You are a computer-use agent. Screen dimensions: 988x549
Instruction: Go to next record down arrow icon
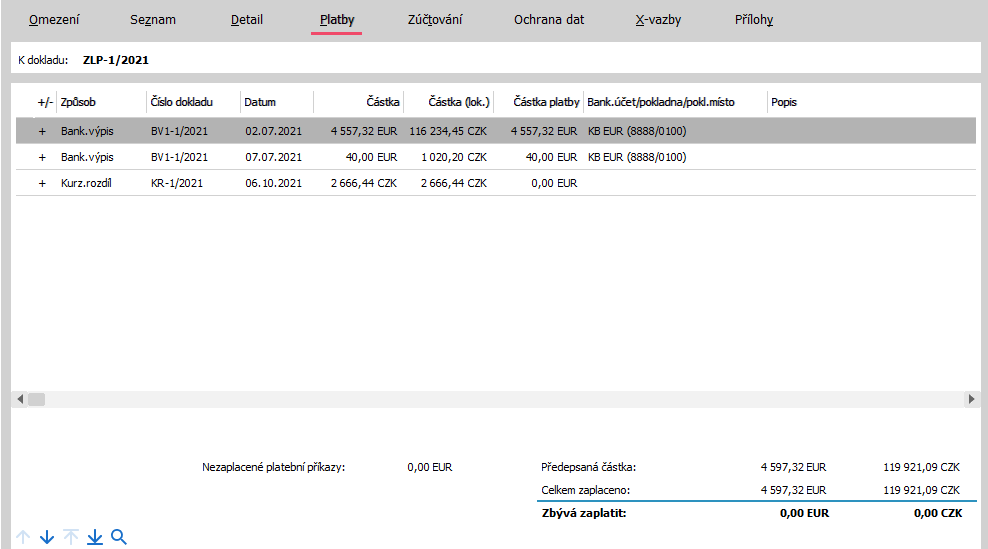click(47, 537)
